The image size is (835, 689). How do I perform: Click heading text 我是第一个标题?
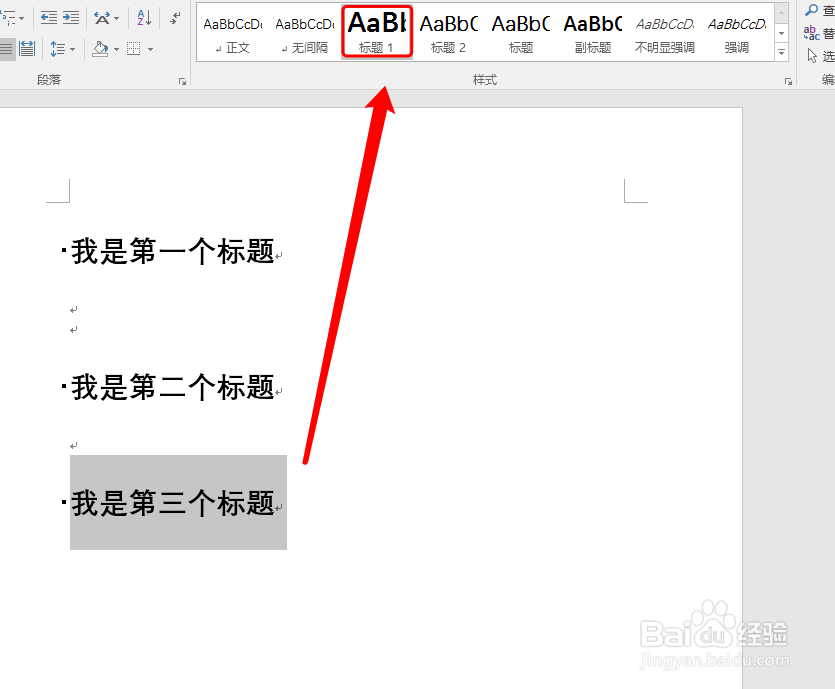tap(173, 251)
